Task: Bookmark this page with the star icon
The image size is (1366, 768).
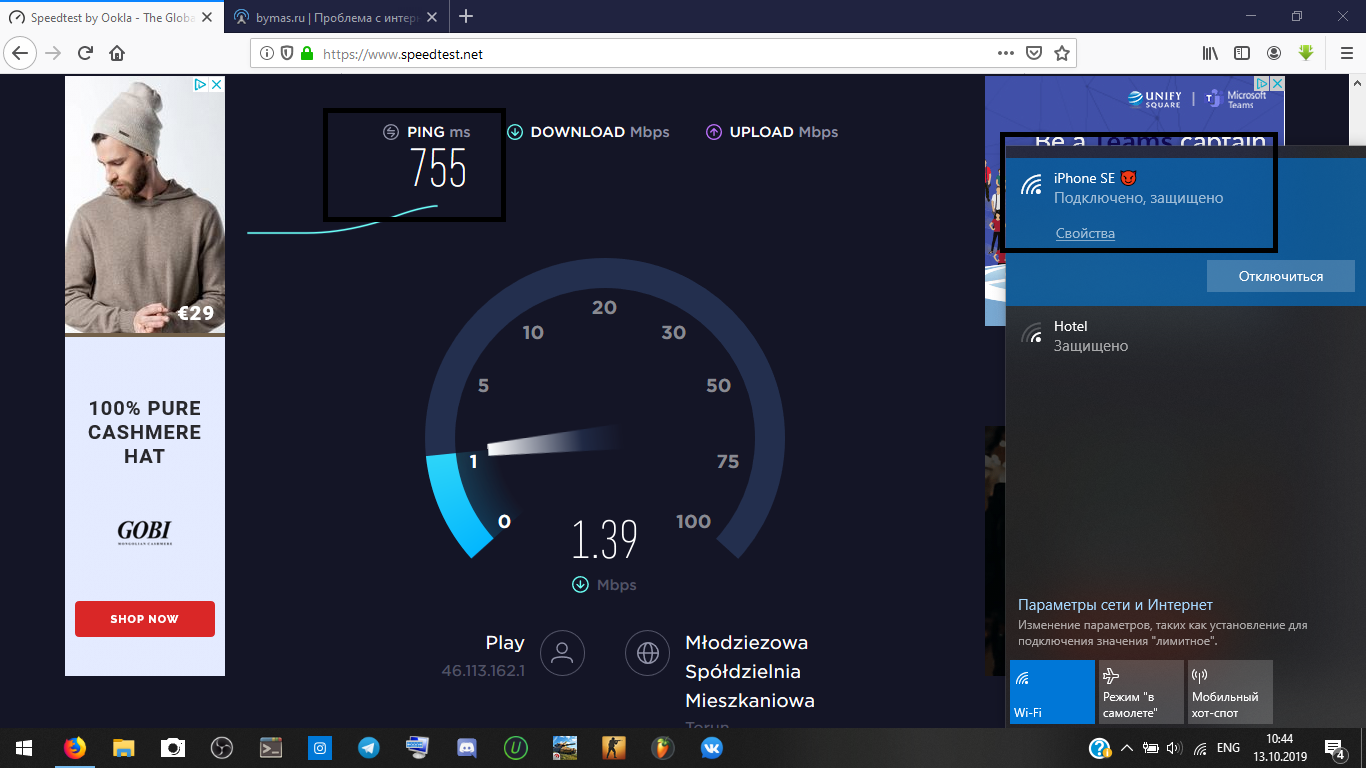Action: click(x=1062, y=53)
